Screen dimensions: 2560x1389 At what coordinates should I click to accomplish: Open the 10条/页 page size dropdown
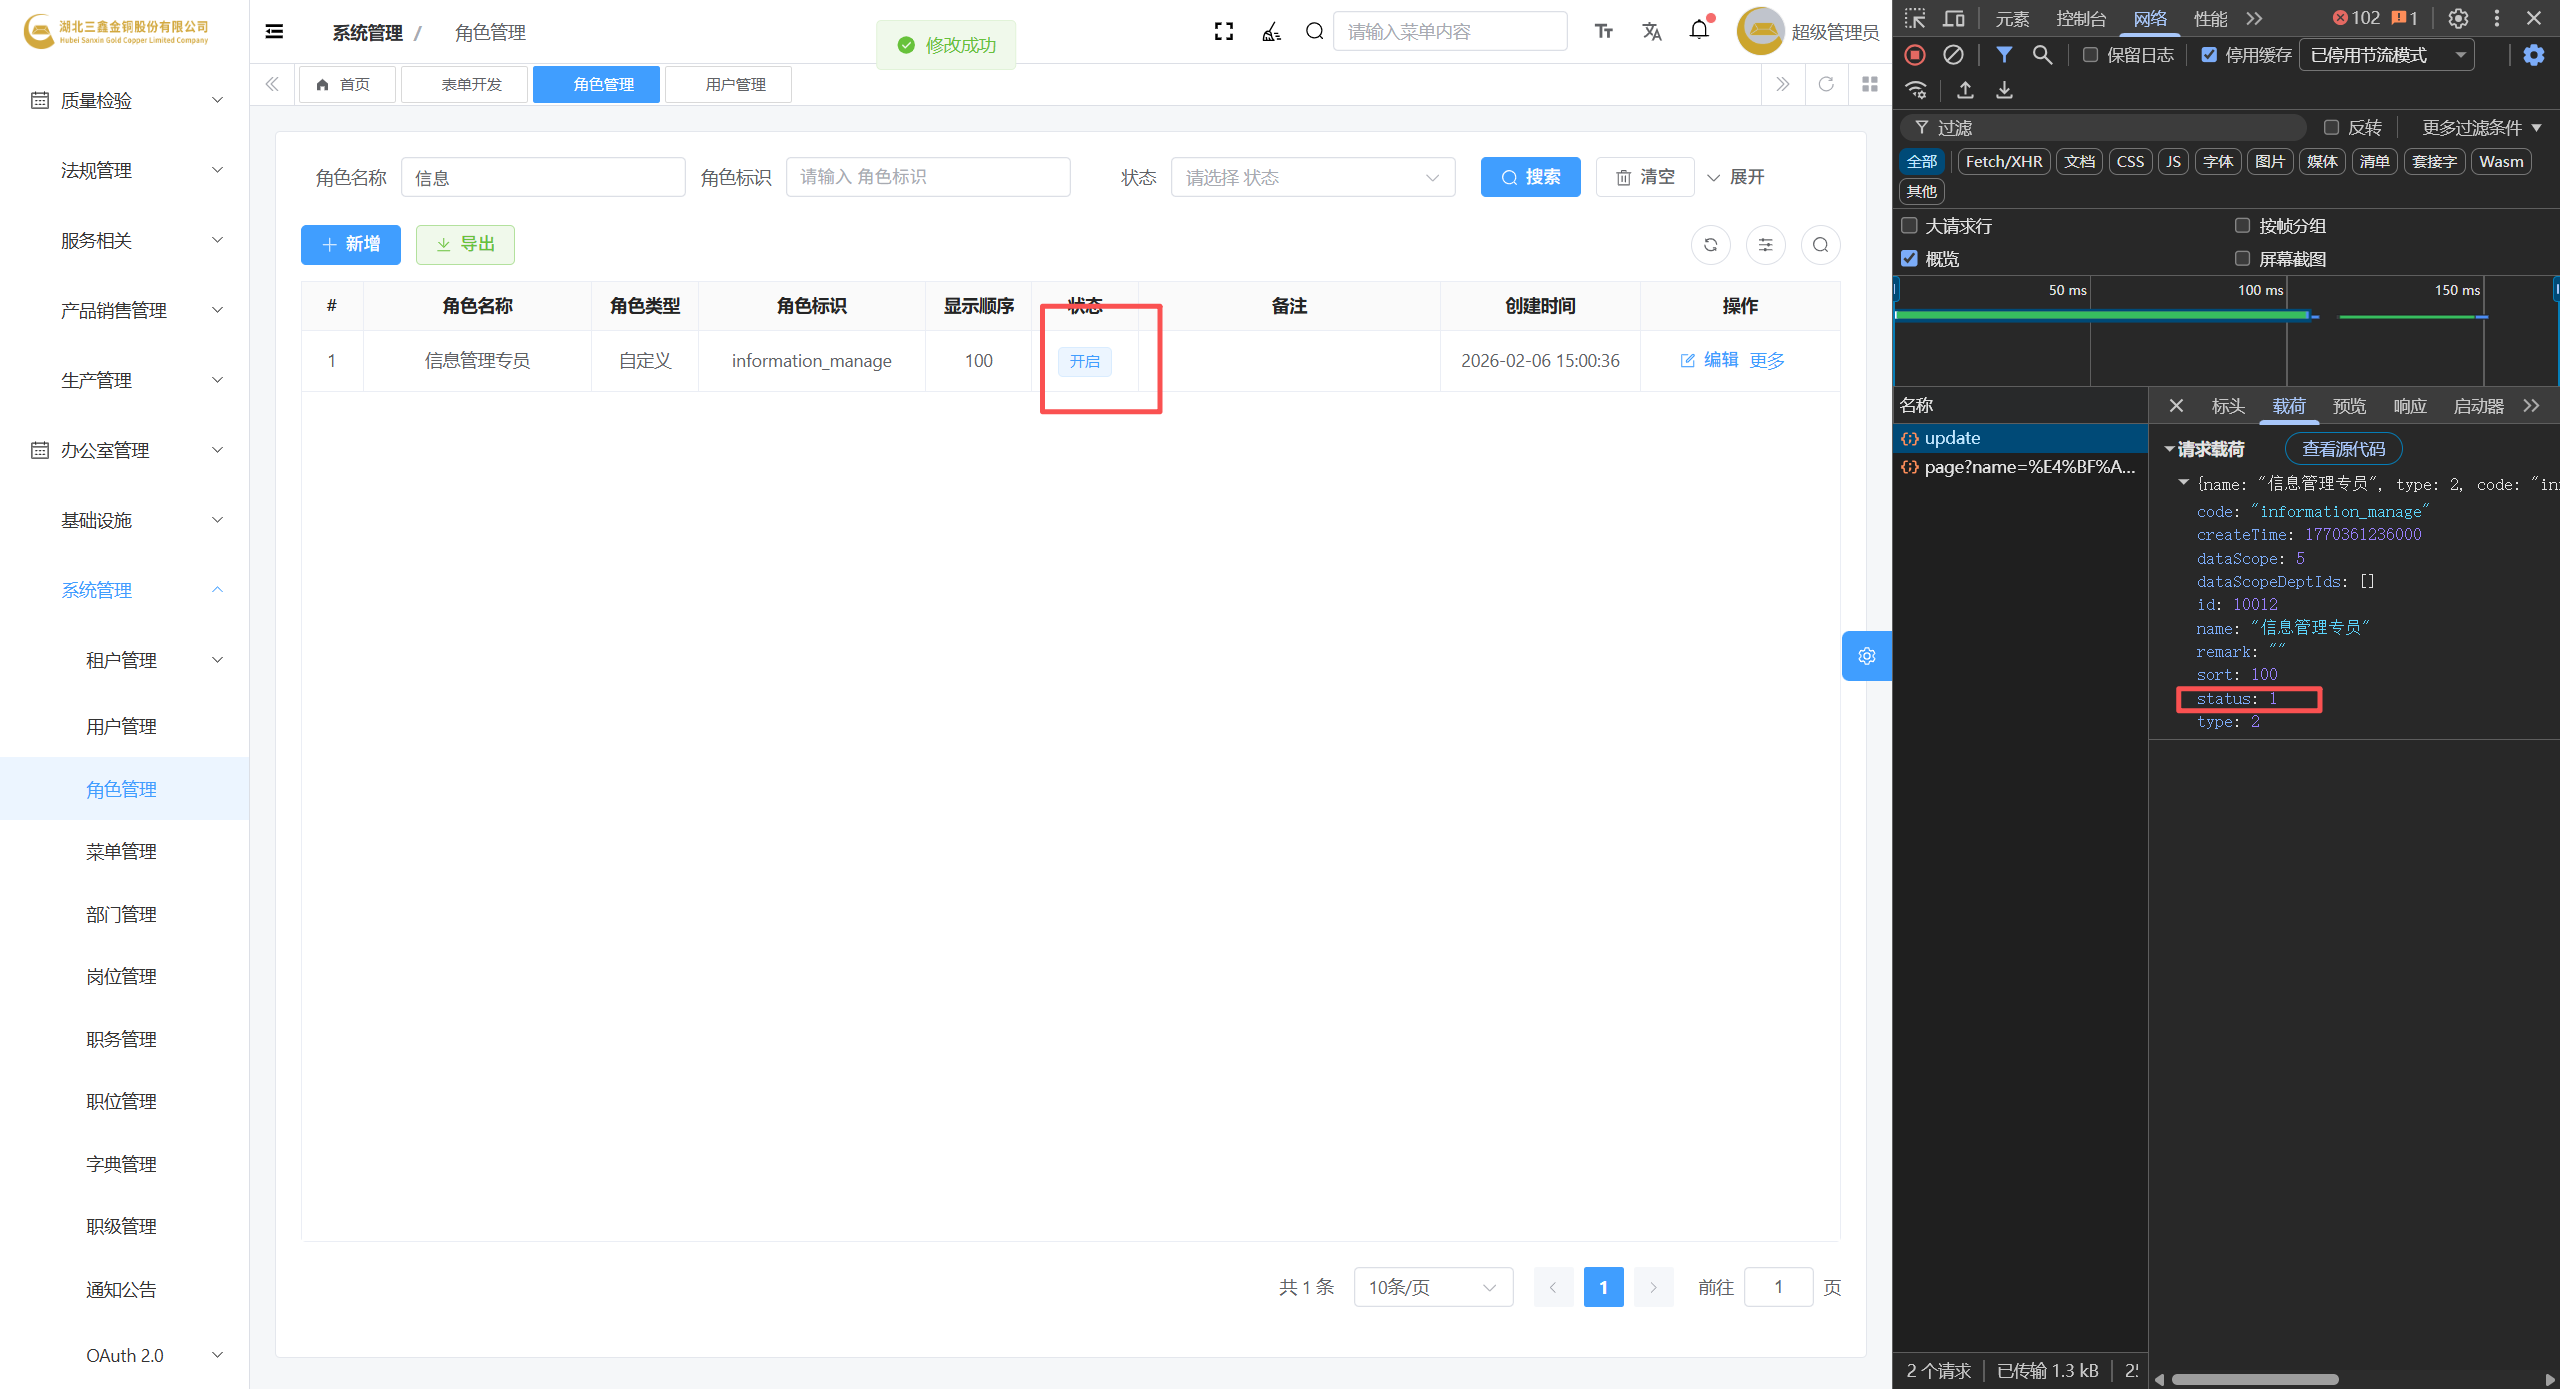point(1432,1287)
